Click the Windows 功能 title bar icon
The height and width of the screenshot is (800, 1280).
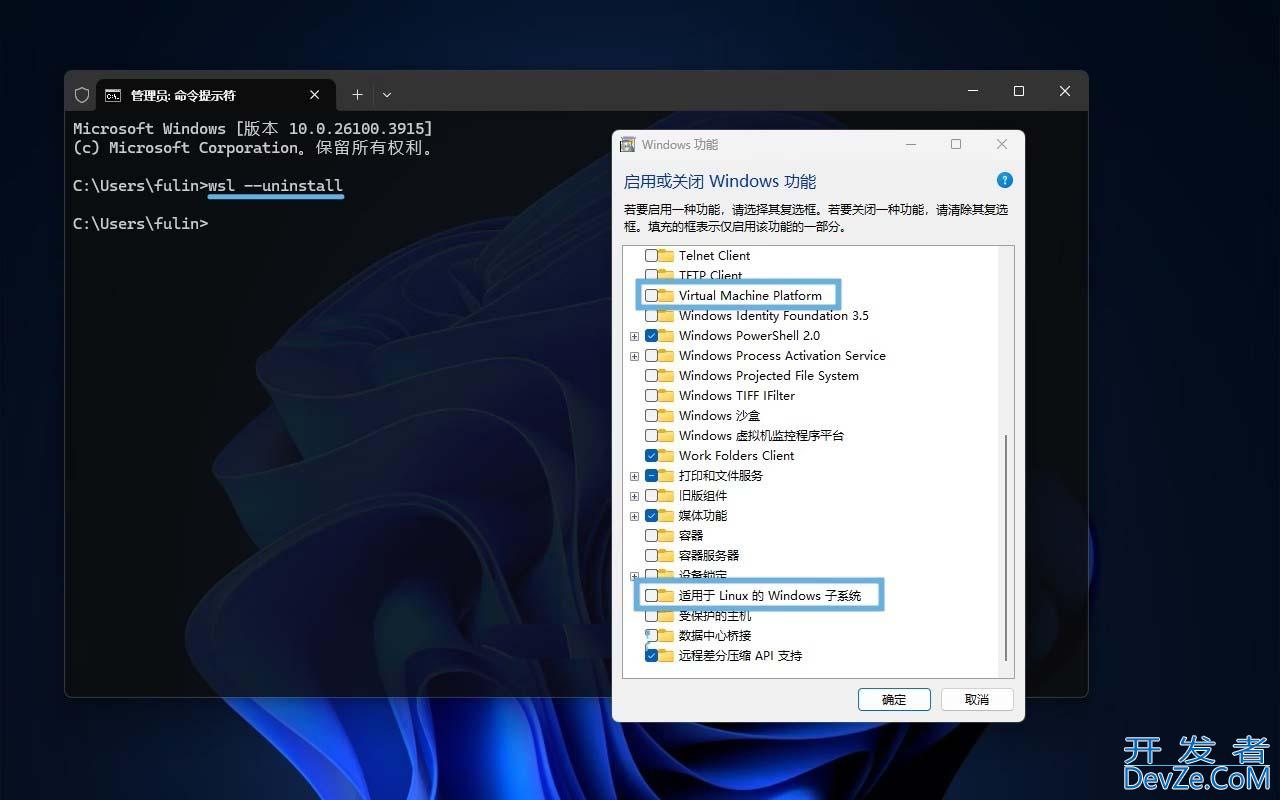tap(628, 144)
